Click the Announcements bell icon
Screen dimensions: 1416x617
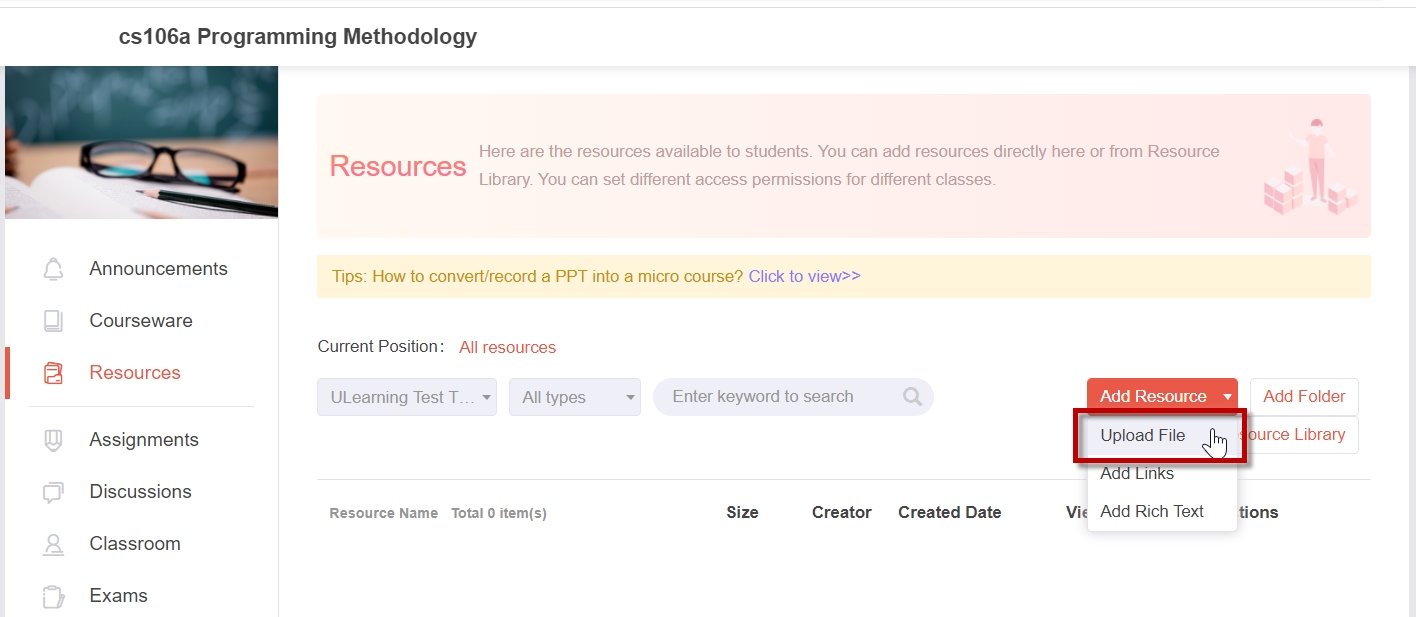click(53, 269)
